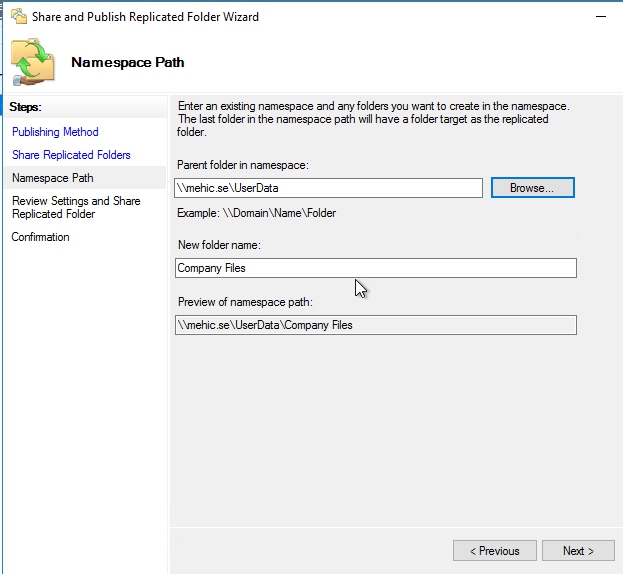Open the Share Replicated Folders step
Image resolution: width=623 pixels, height=574 pixels.
click(x=71, y=155)
